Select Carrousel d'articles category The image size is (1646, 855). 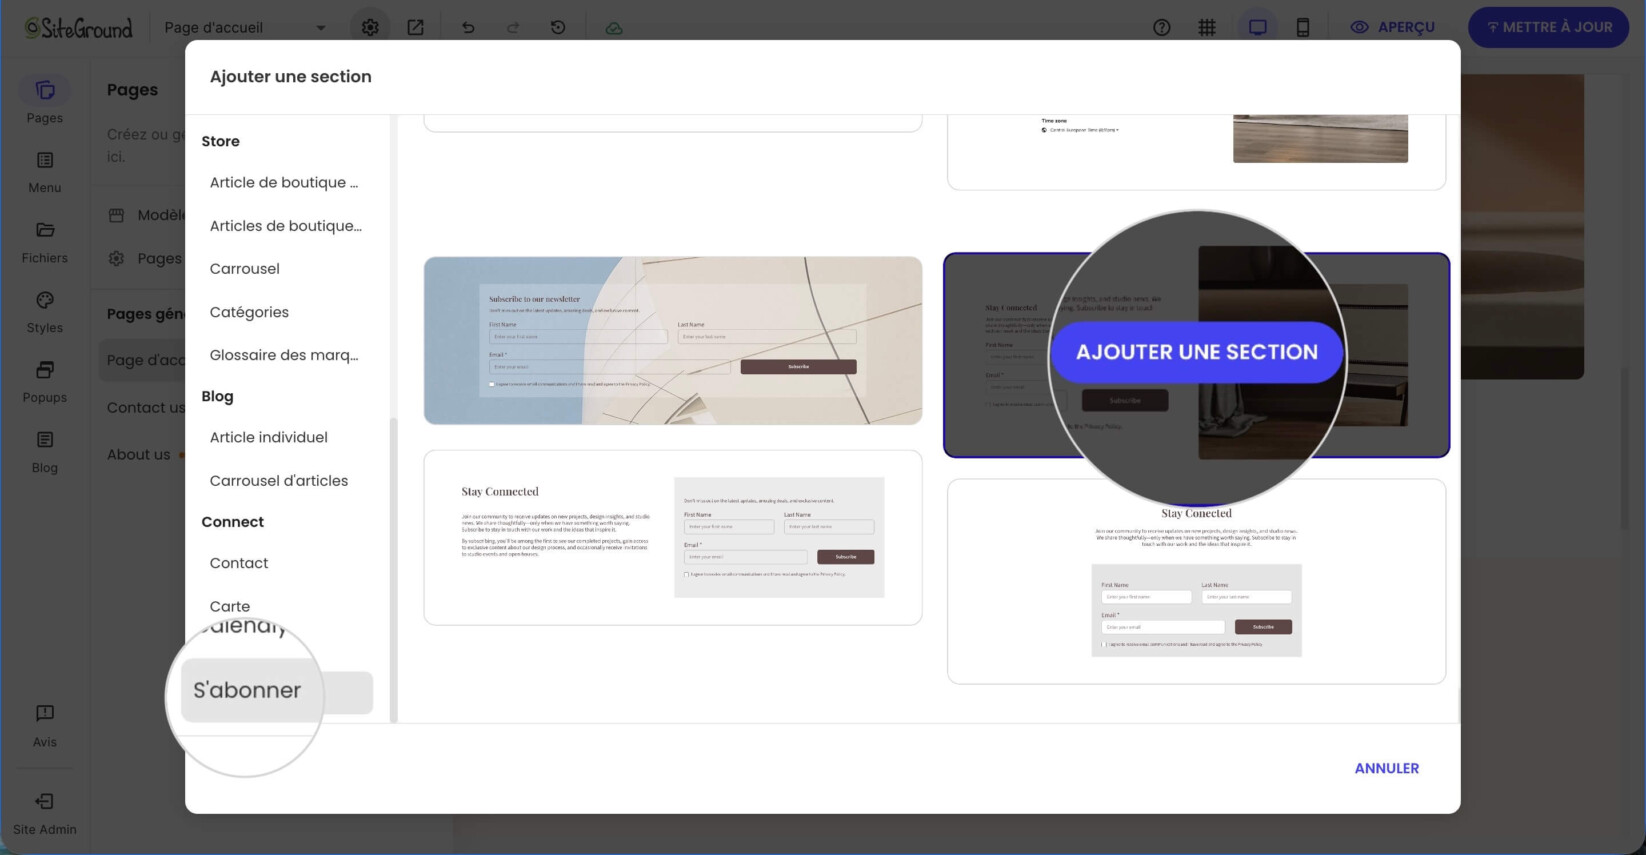point(279,481)
